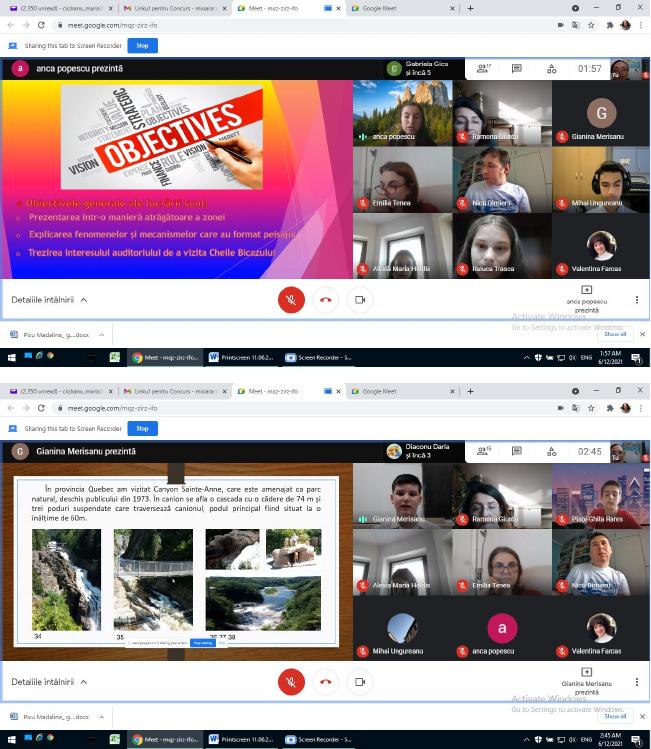Image resolution: width=651 pixels, height=749 pixels.
Task: Open more options dots in lower Meet window
Action: (637, 682)
